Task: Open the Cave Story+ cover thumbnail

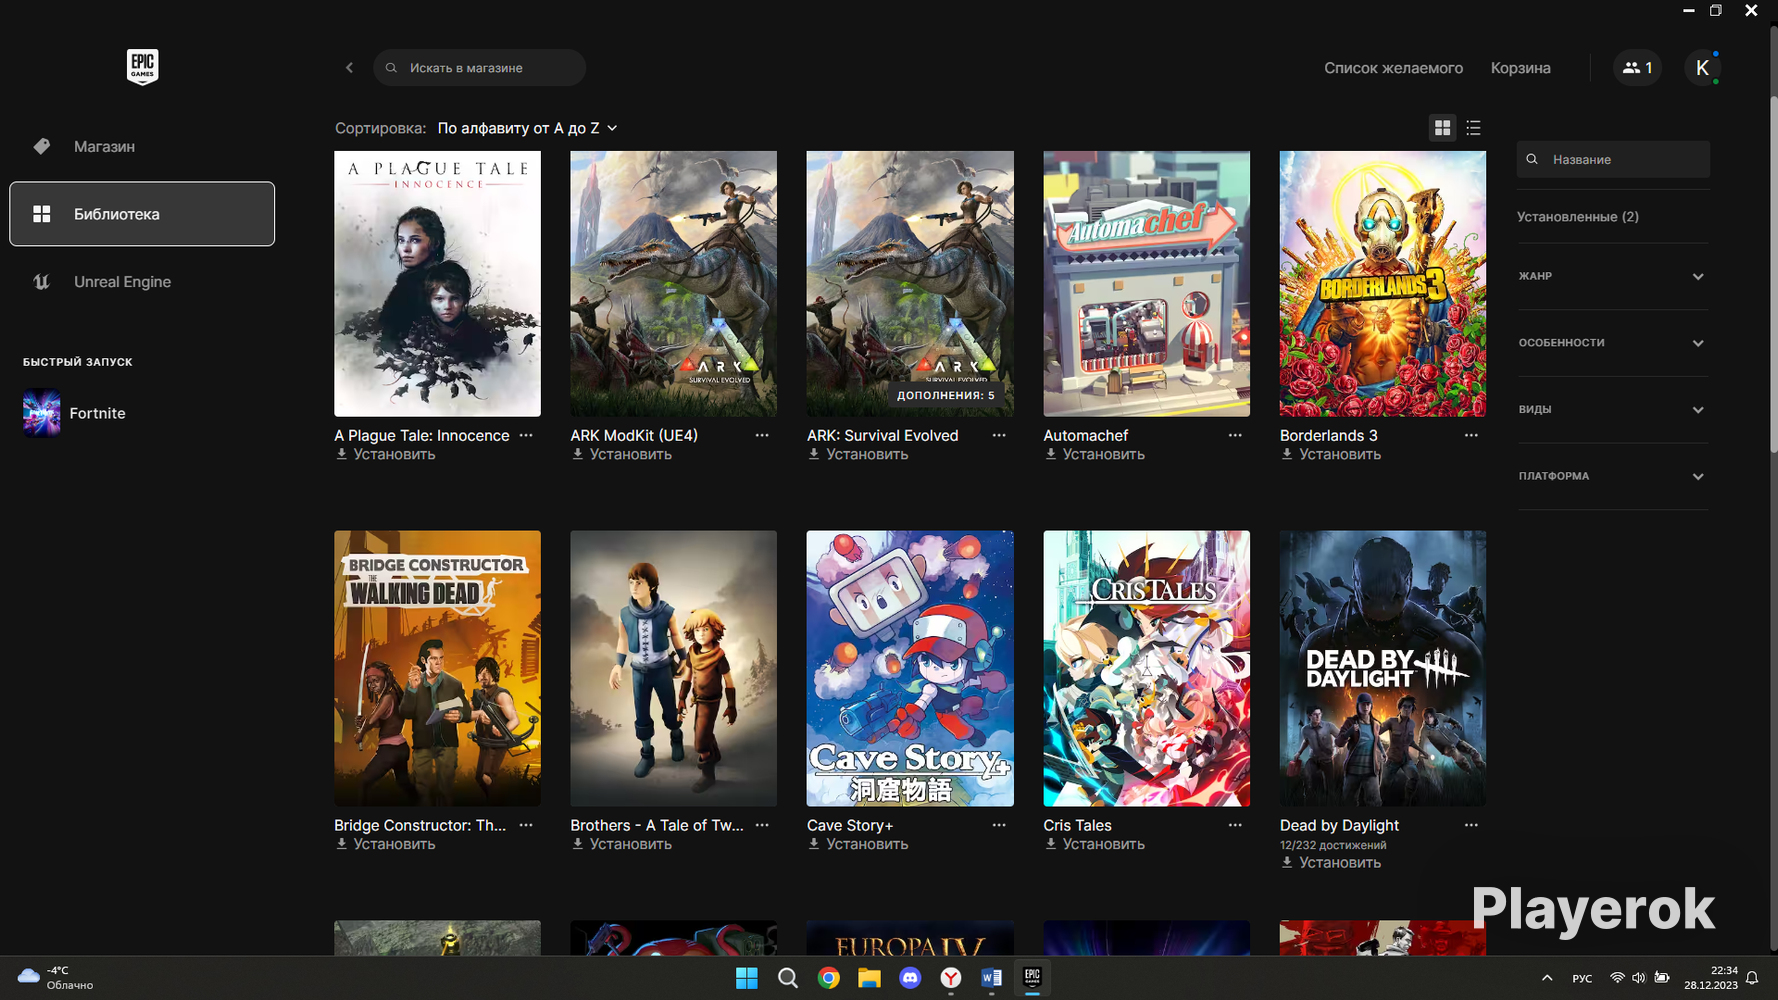Action: (910, 668)
